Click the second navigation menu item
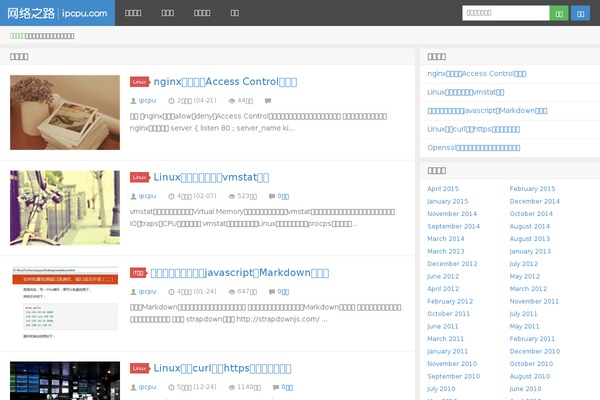Viewport: 600px width, 400px height. pos(168,13)
